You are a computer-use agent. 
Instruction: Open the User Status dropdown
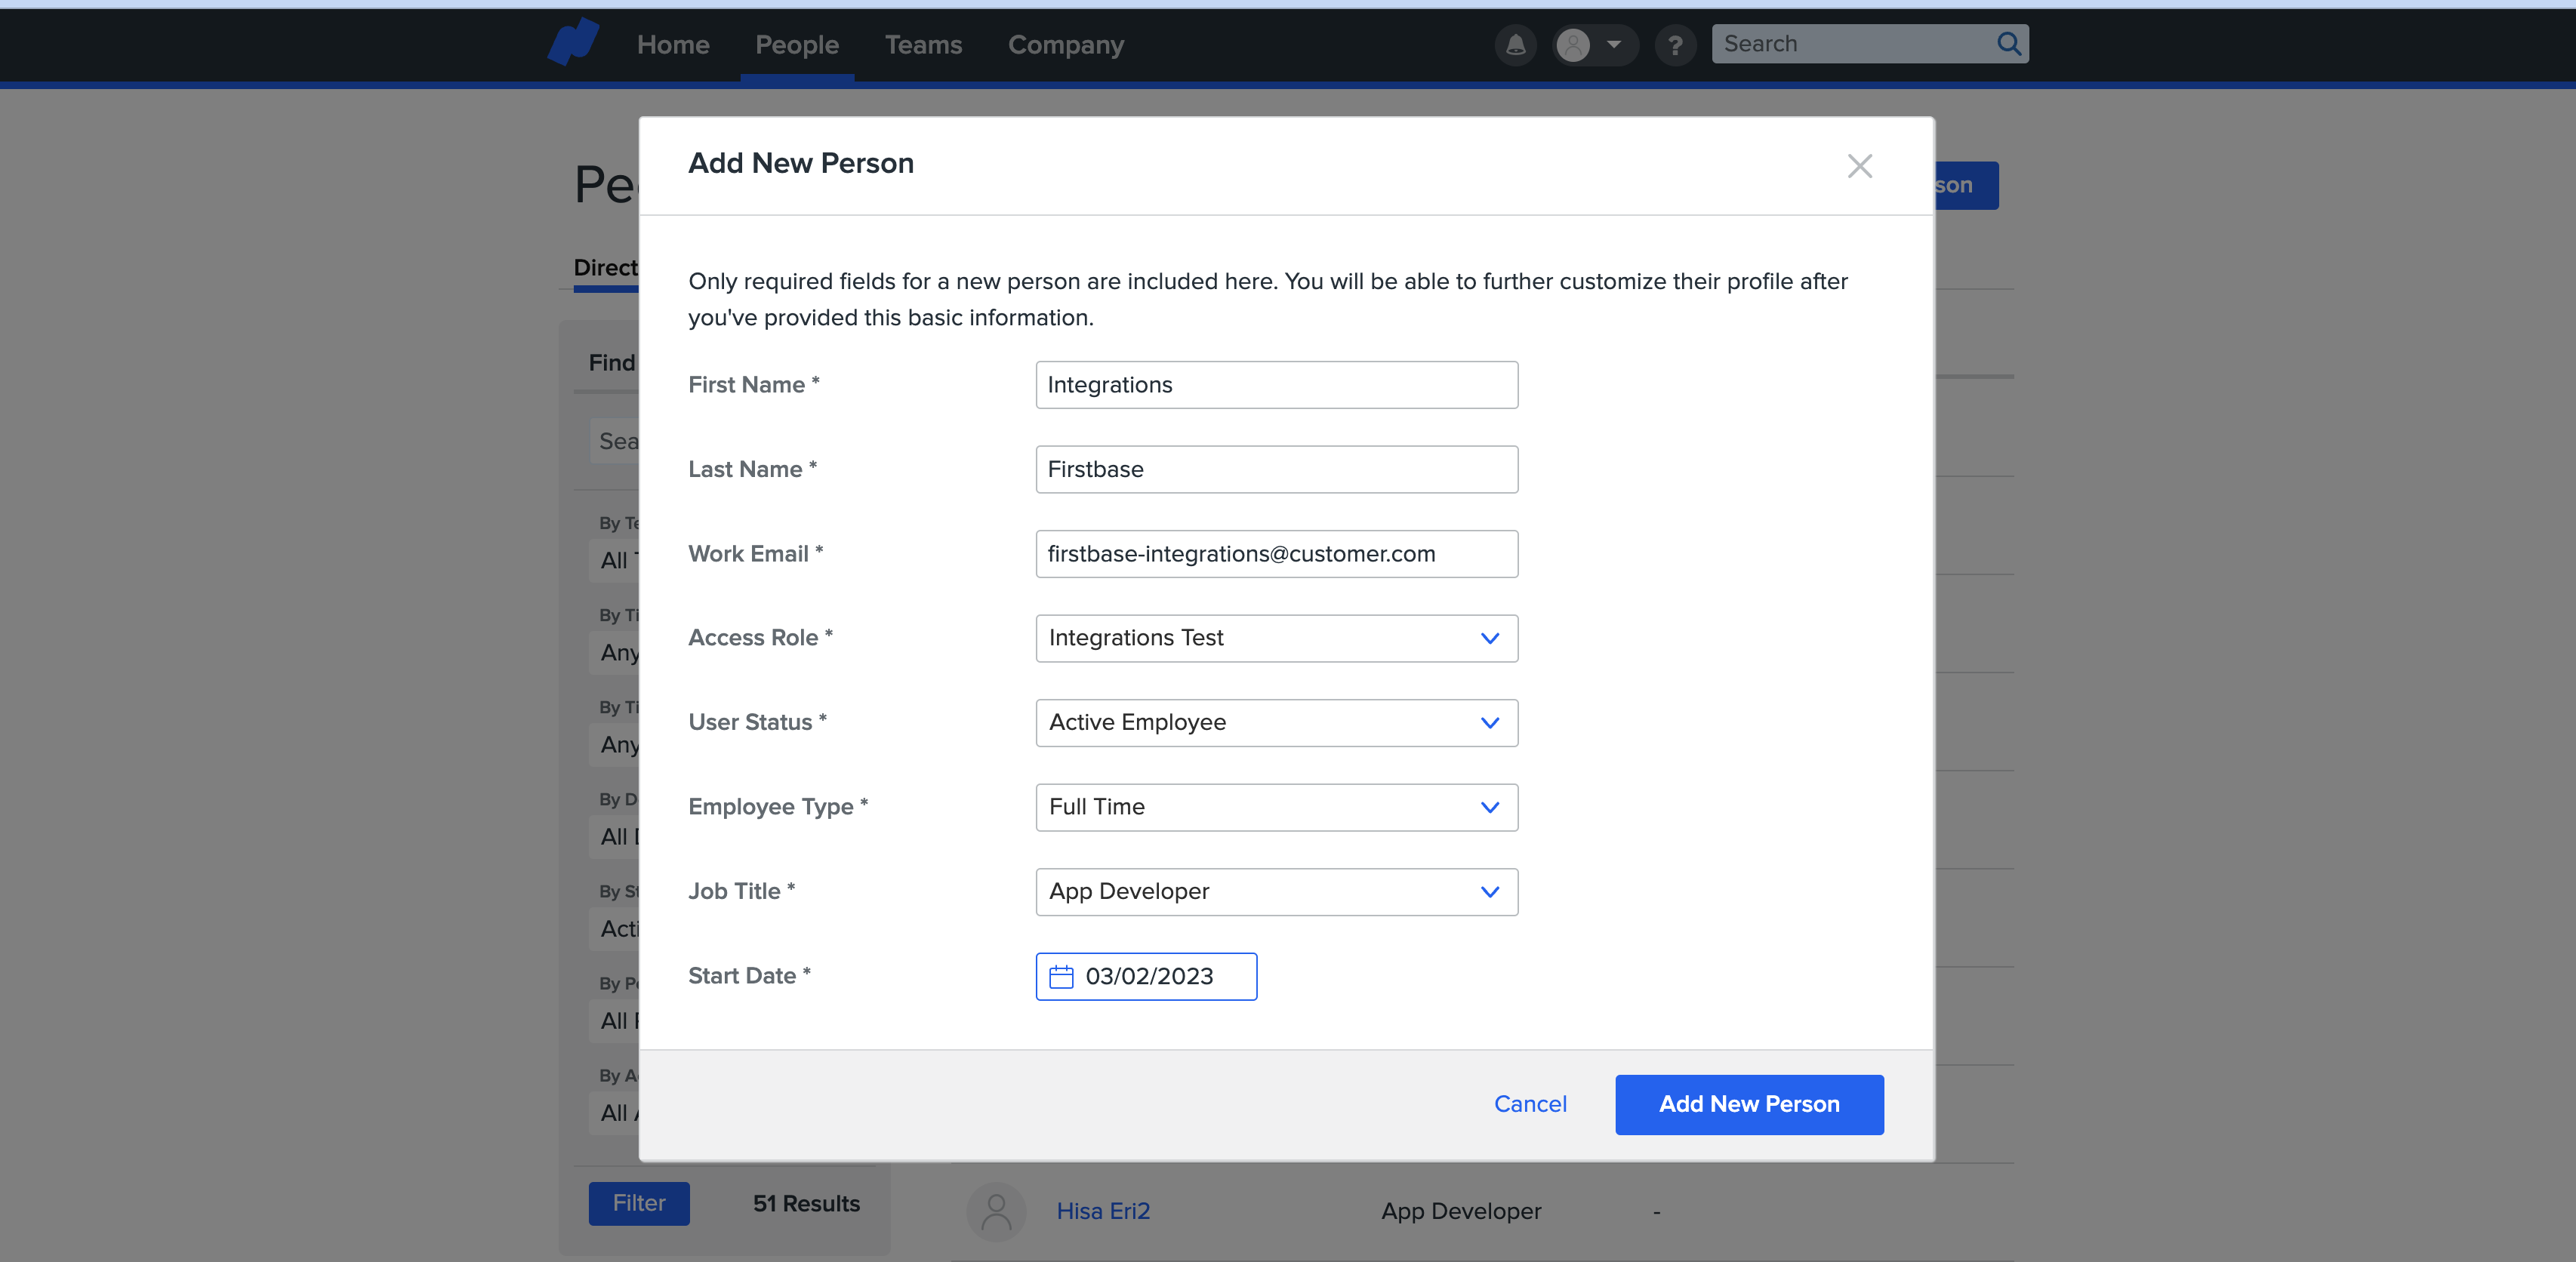(x=1276, y=723)
